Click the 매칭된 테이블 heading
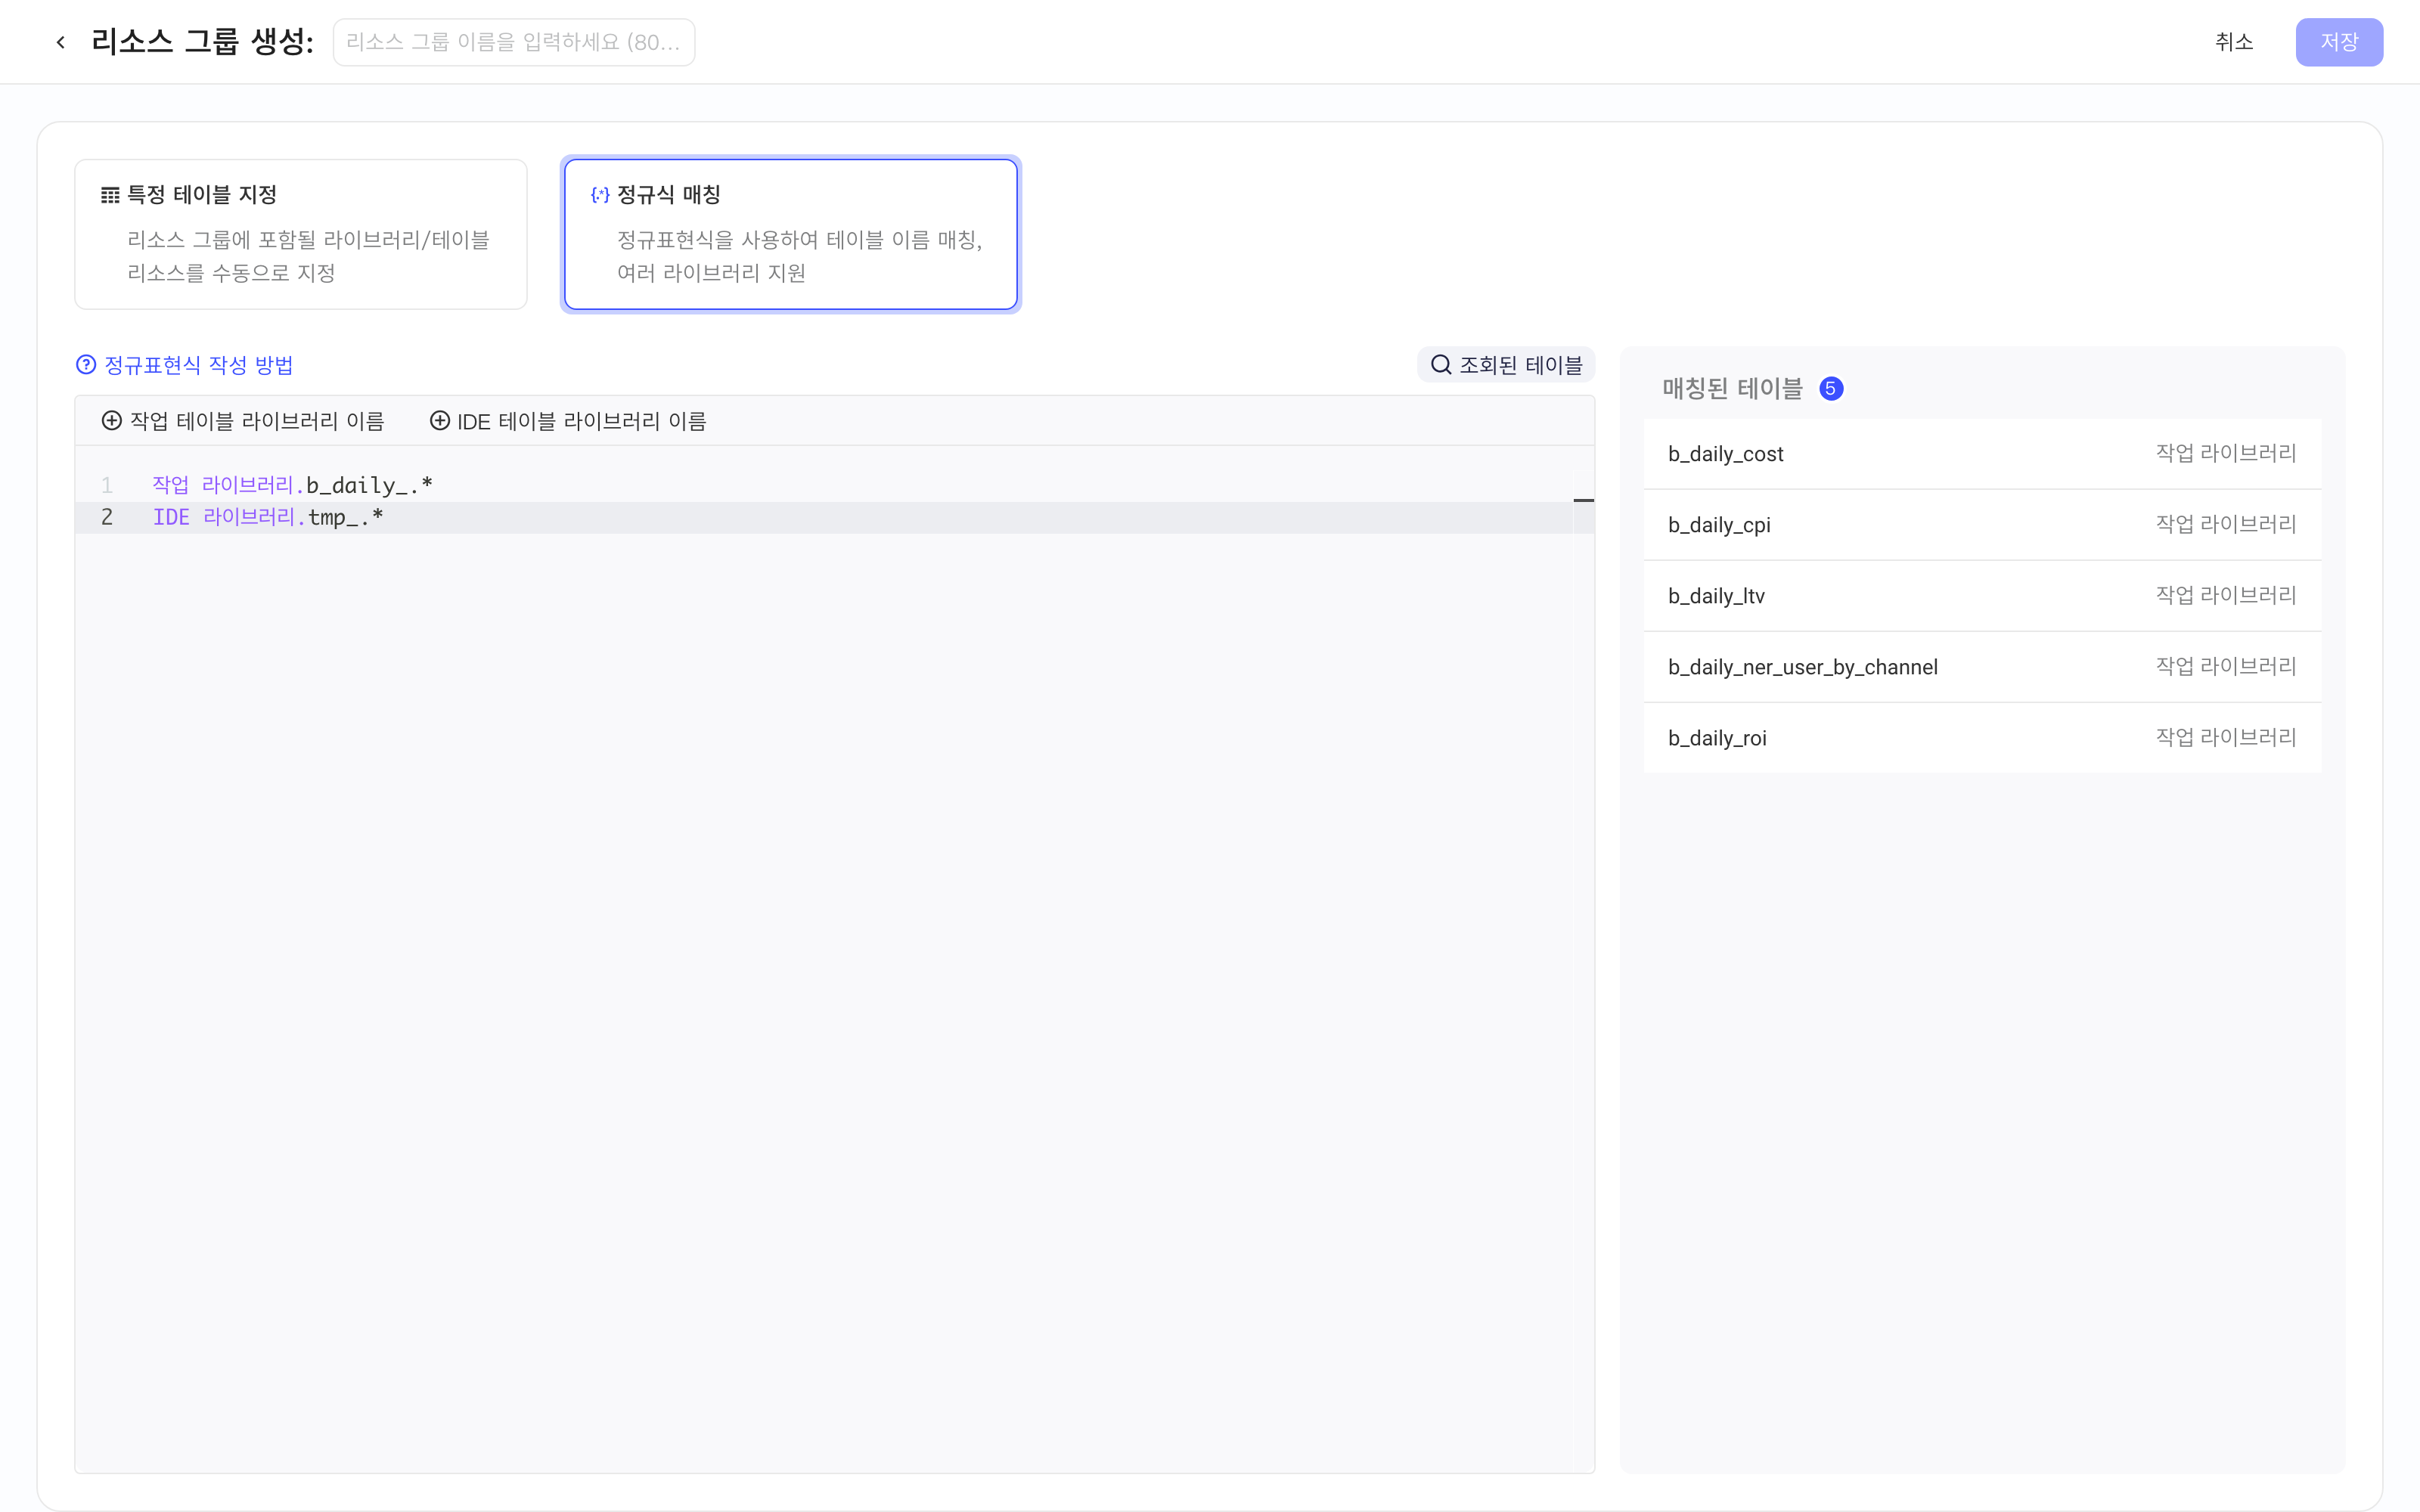 [1732, 389]
